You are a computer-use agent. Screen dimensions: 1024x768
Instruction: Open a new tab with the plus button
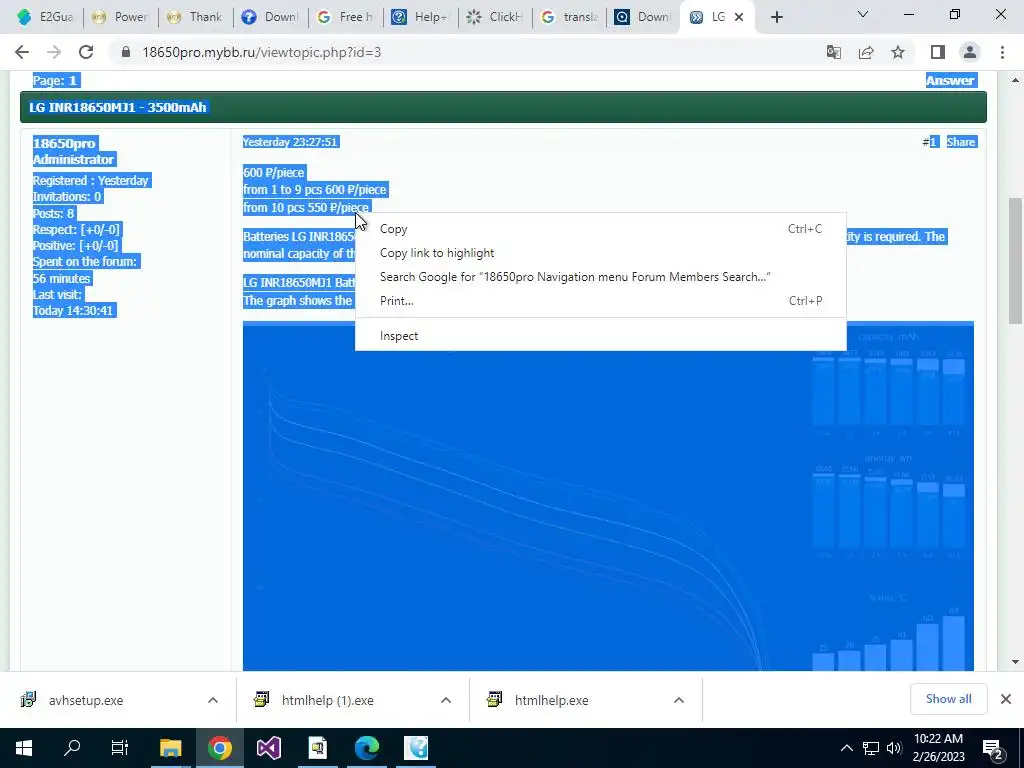pos(776,17)
